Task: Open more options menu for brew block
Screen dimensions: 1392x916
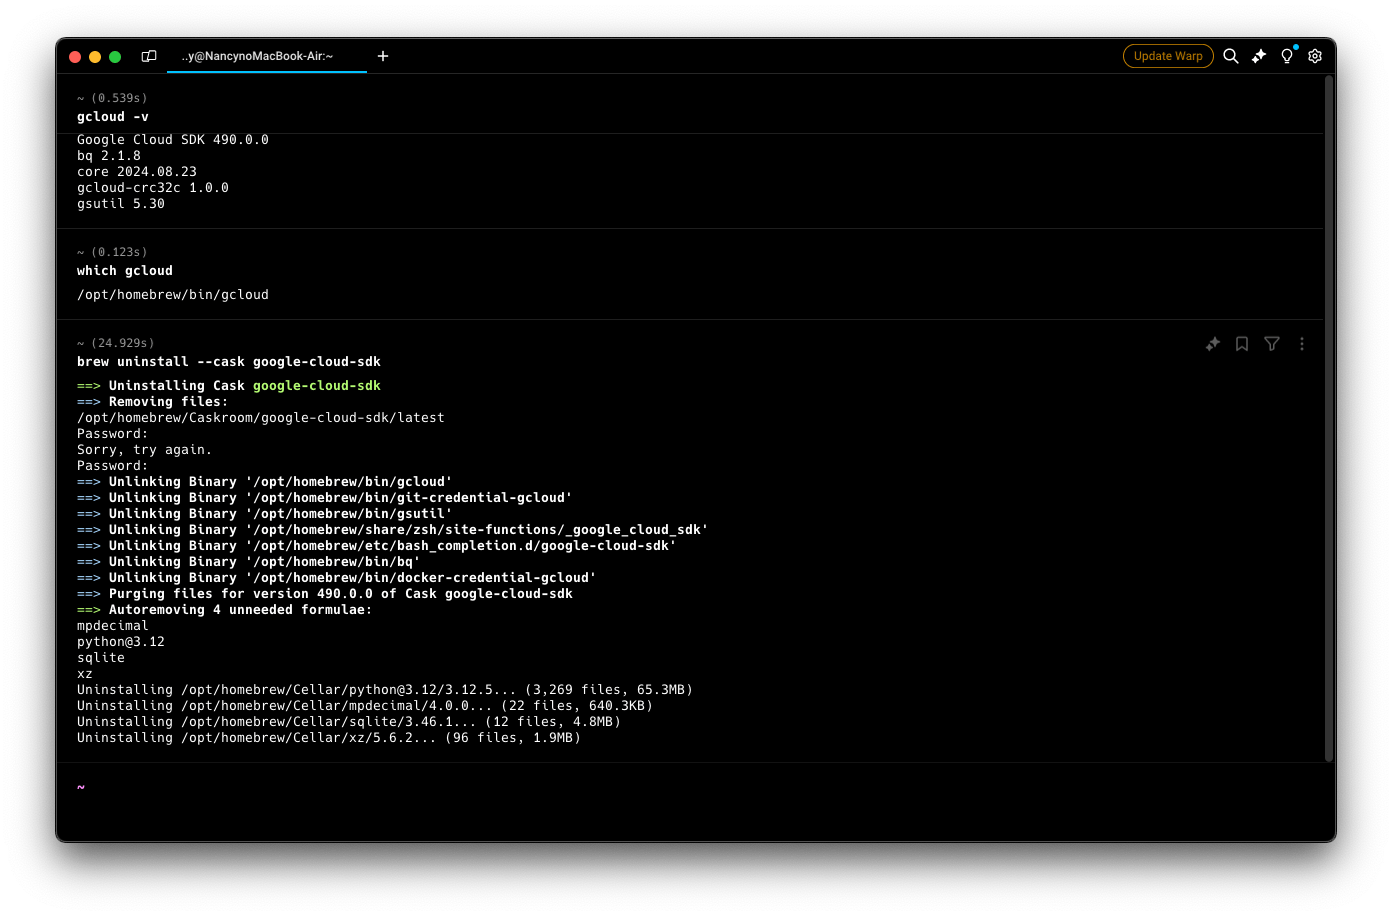Action: tap(1302, 344)
